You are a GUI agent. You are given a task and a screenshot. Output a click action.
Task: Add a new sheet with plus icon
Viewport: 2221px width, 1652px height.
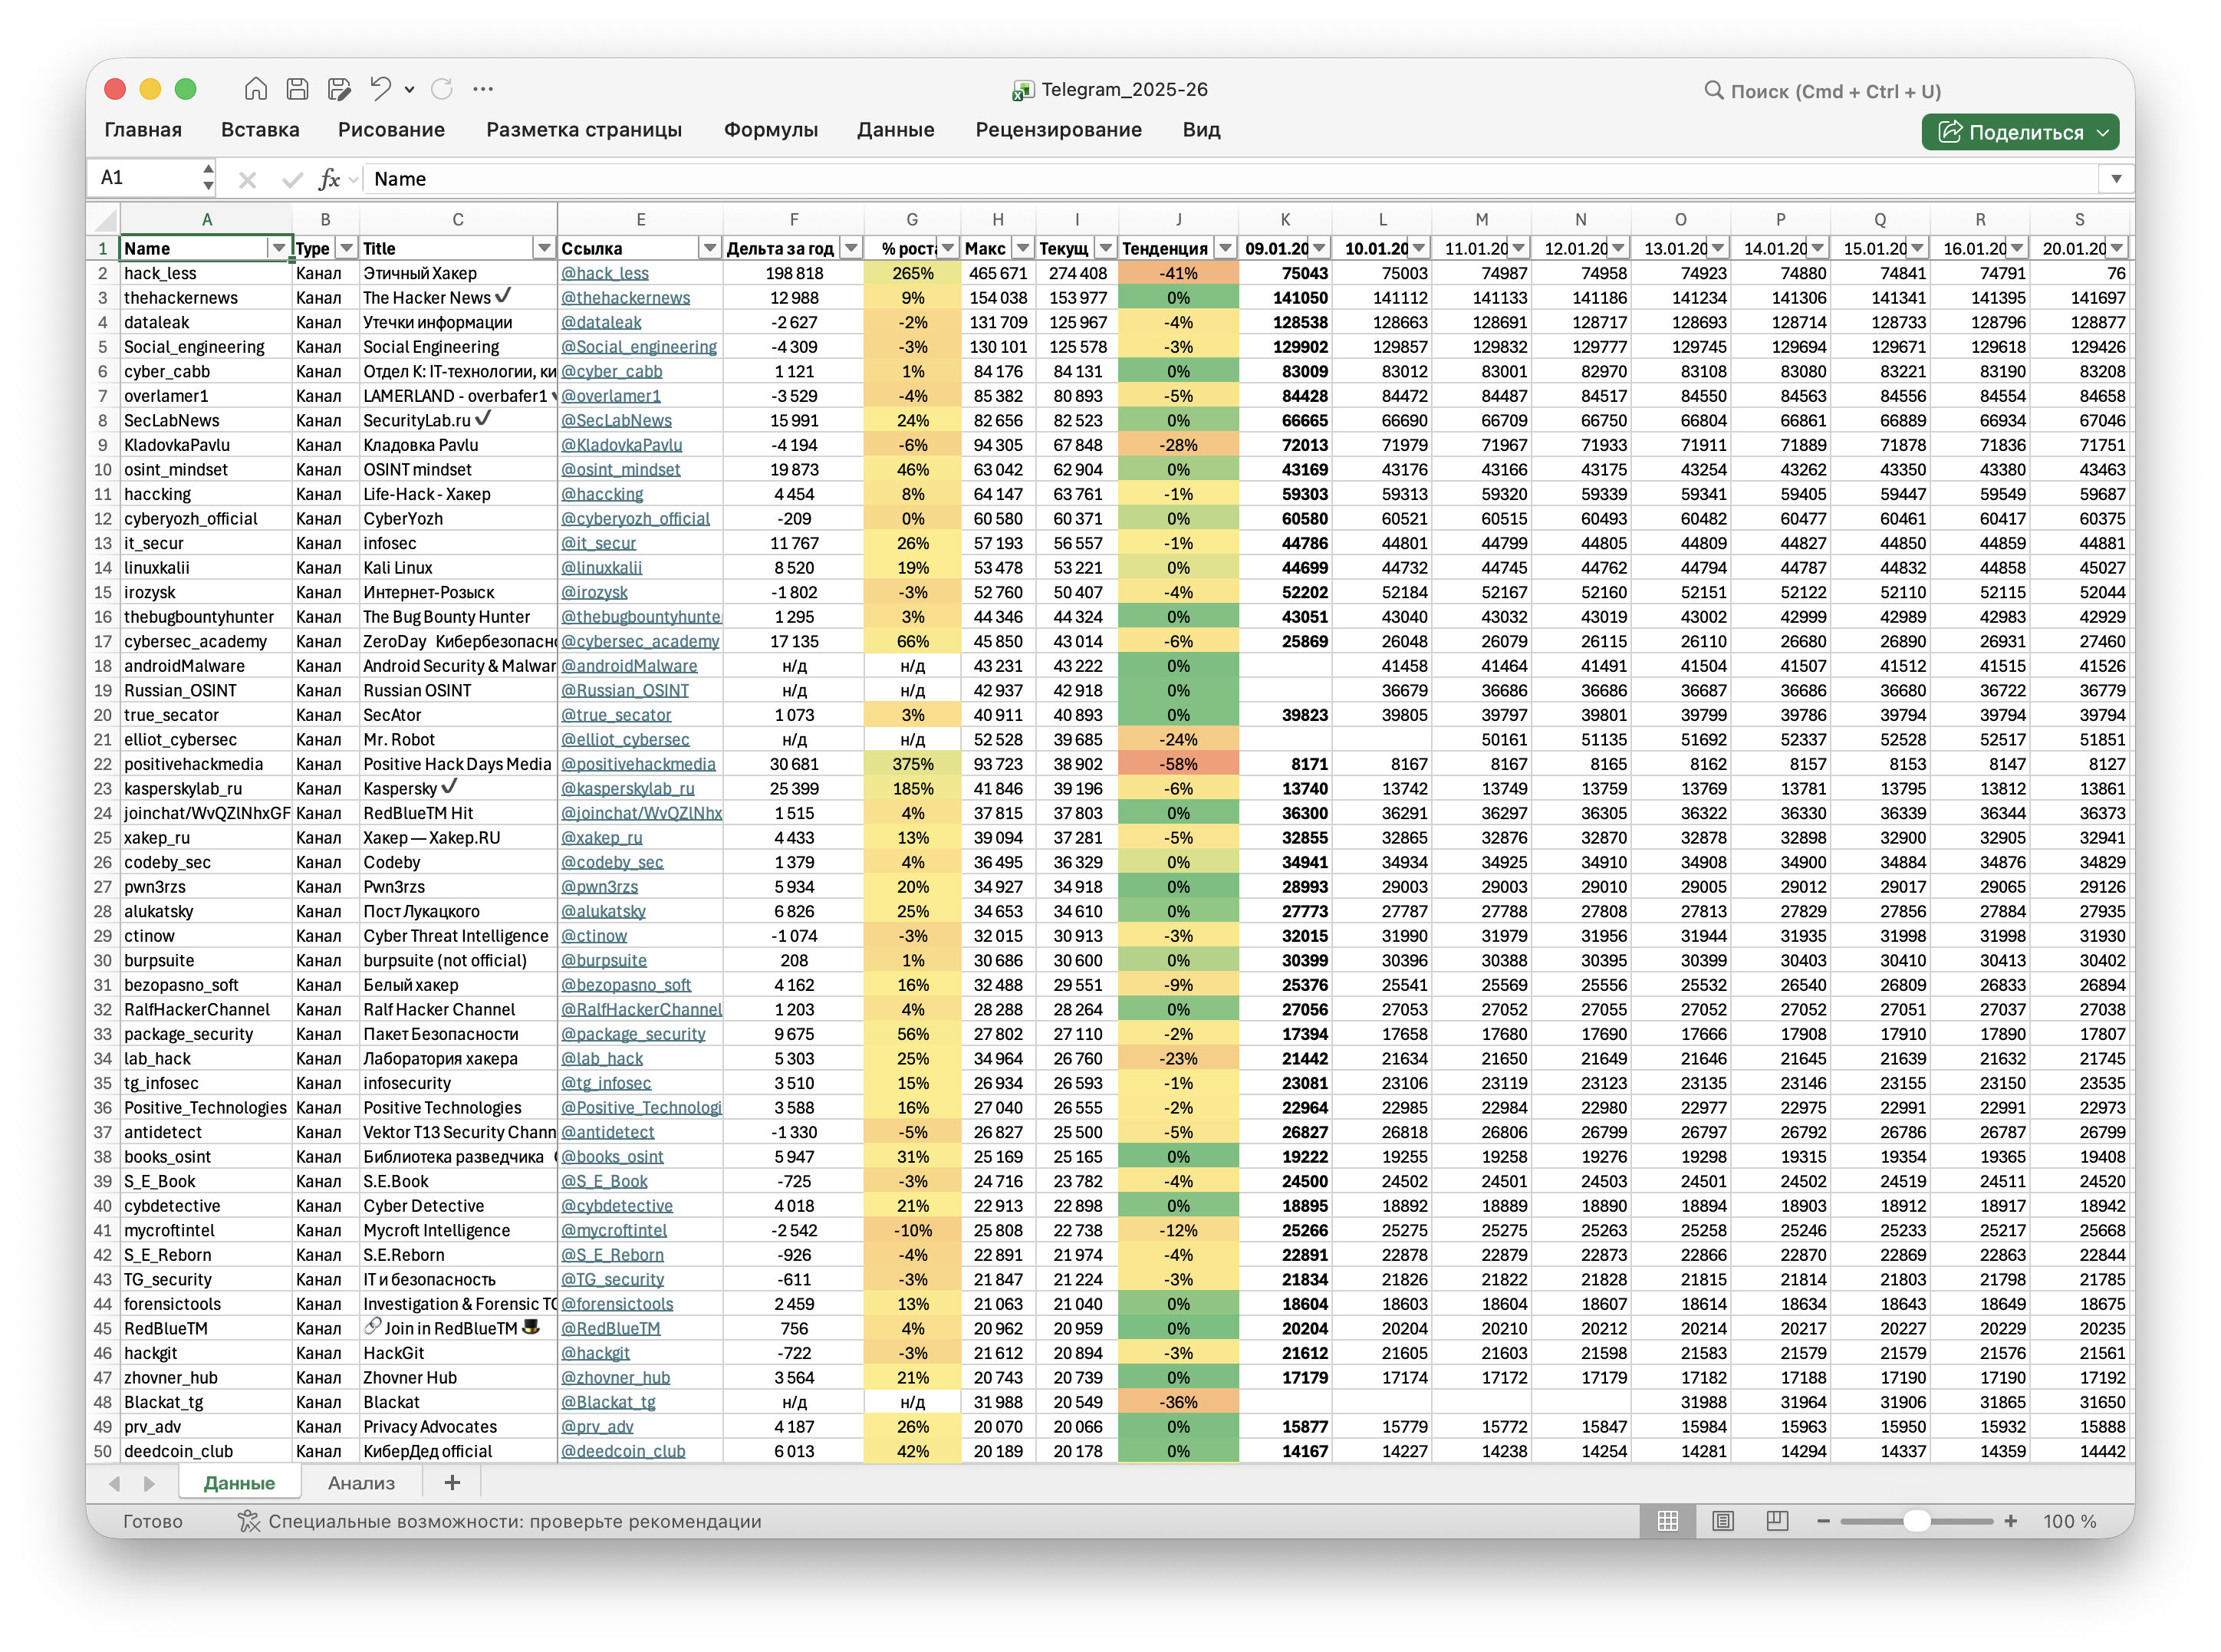tap(452, 1483)
